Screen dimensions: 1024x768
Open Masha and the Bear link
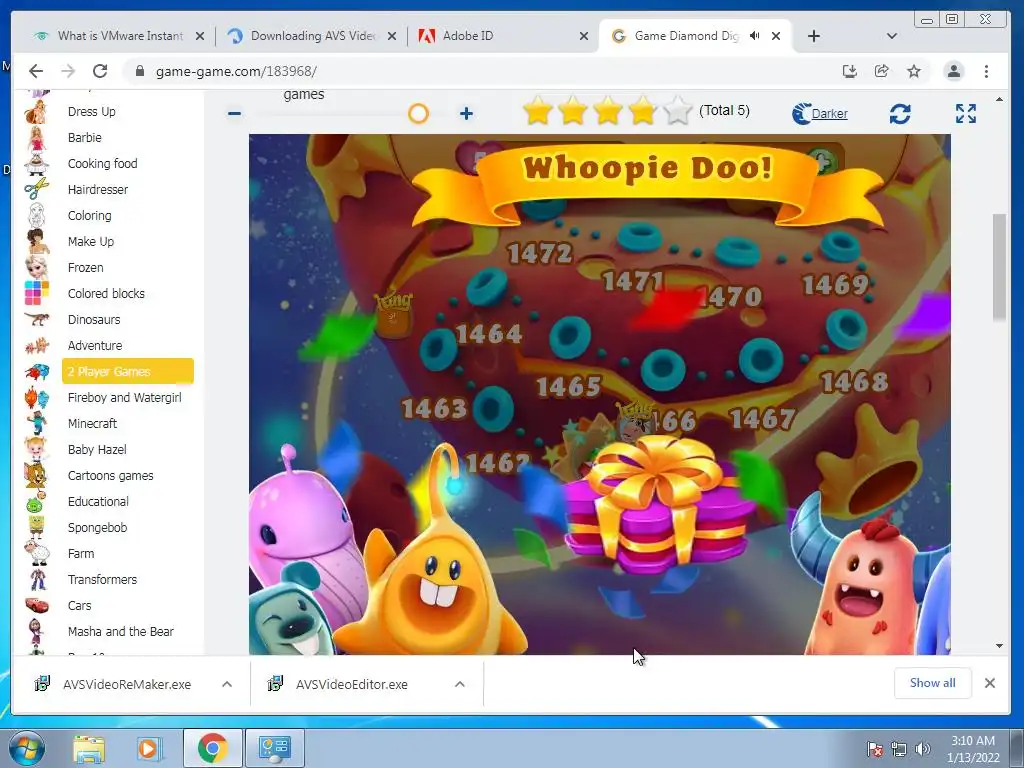tap(121, 632)
